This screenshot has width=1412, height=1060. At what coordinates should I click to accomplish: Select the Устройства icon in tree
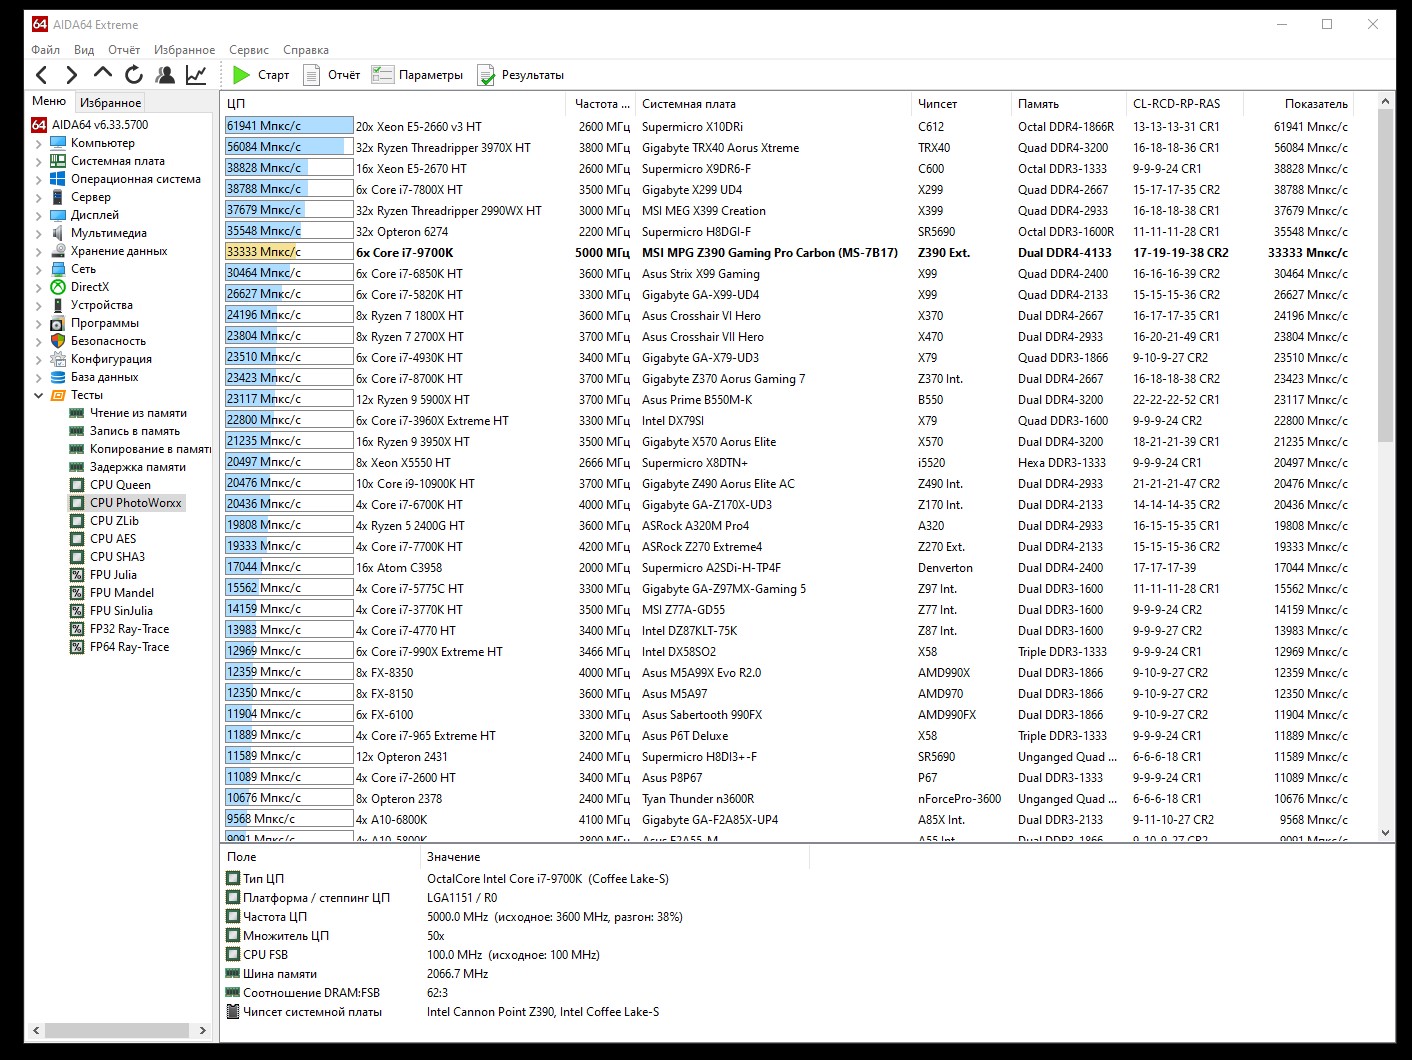click(58, 305)
